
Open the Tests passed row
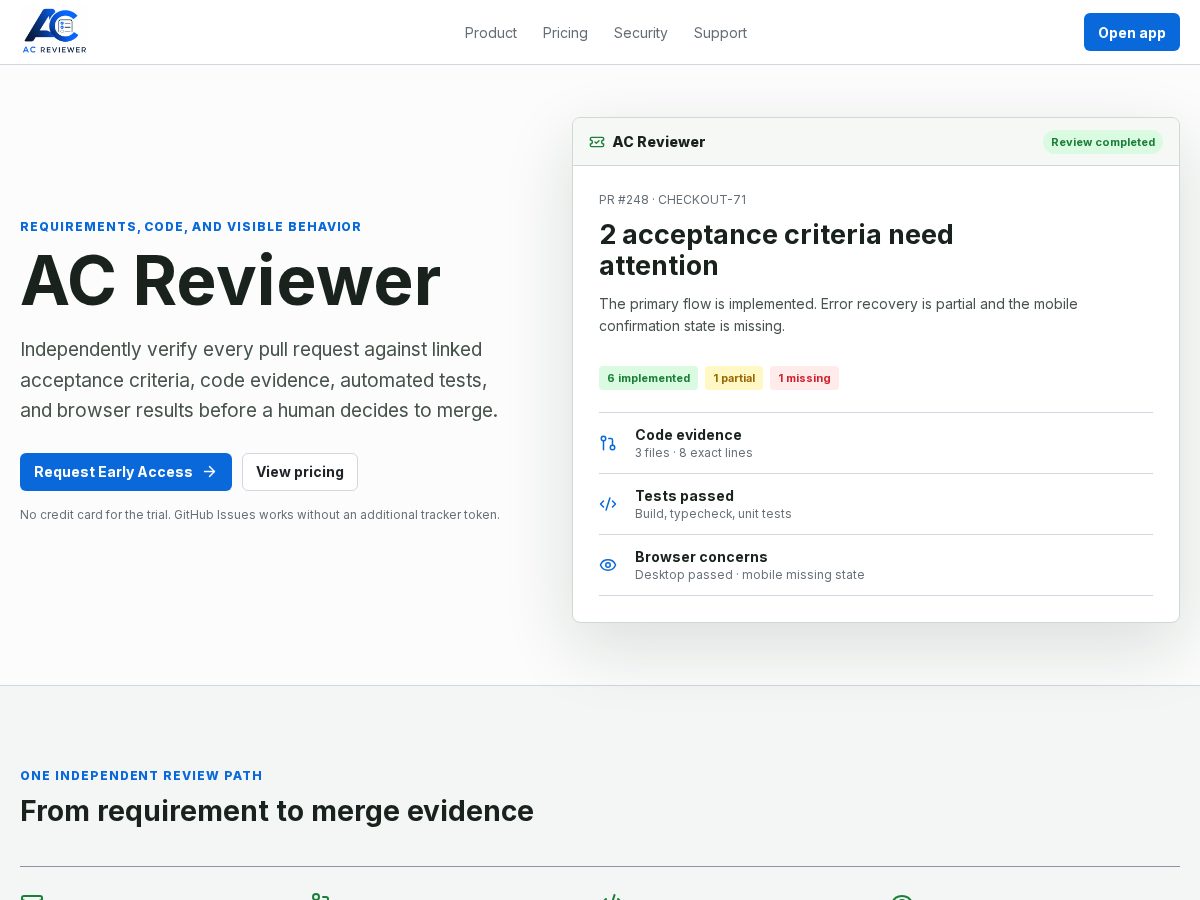click(876, 504)
